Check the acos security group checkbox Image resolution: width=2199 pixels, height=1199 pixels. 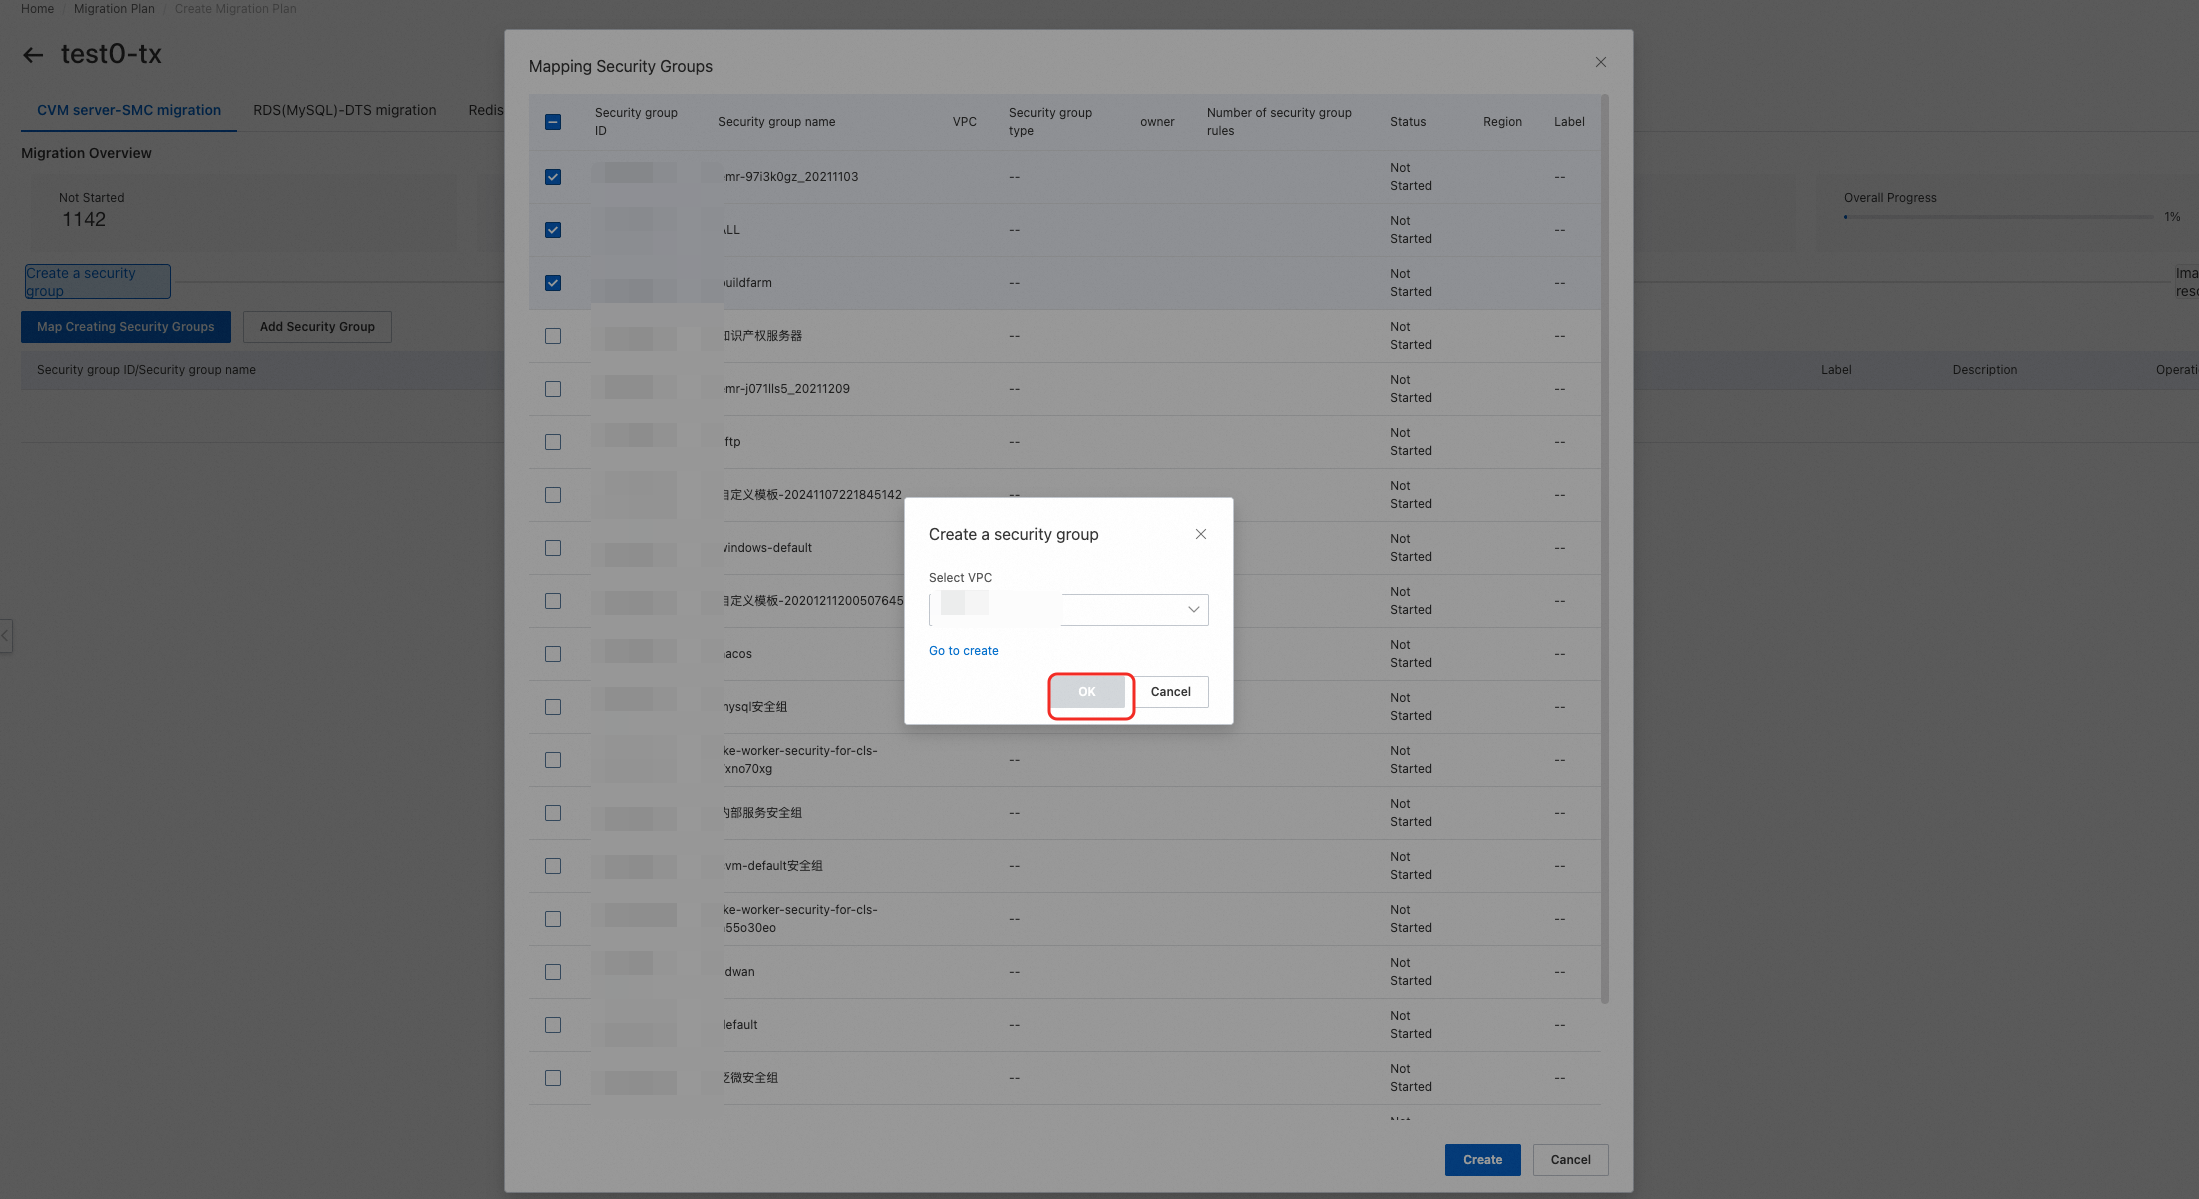coord(553,654)
